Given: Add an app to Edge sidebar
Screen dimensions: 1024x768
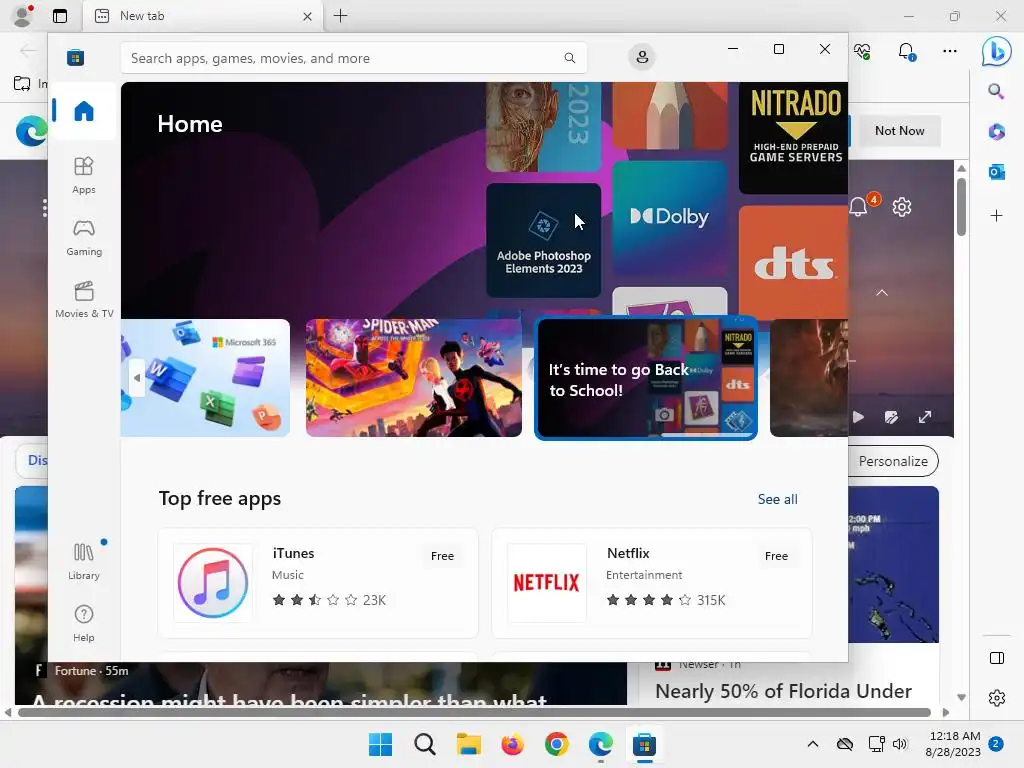Looking at the screenshot, I should [996, 216].
